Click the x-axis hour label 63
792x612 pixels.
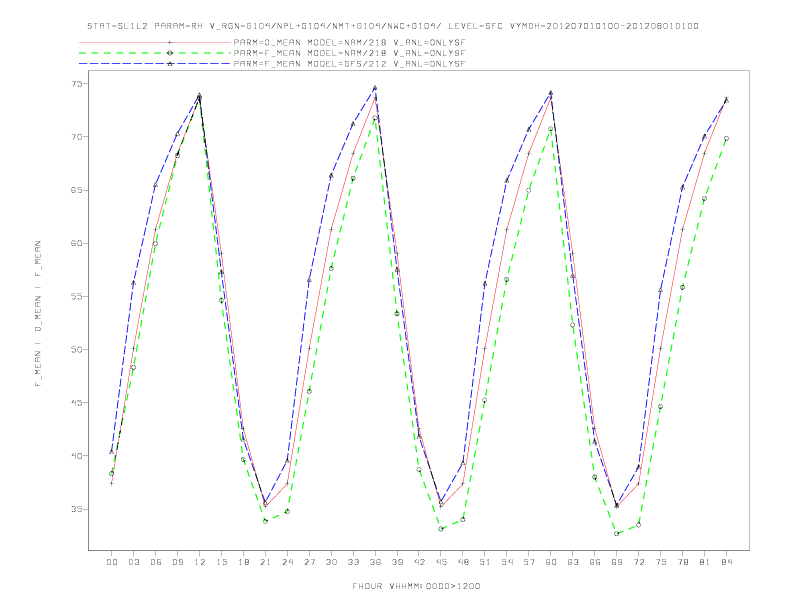[573, 562]
